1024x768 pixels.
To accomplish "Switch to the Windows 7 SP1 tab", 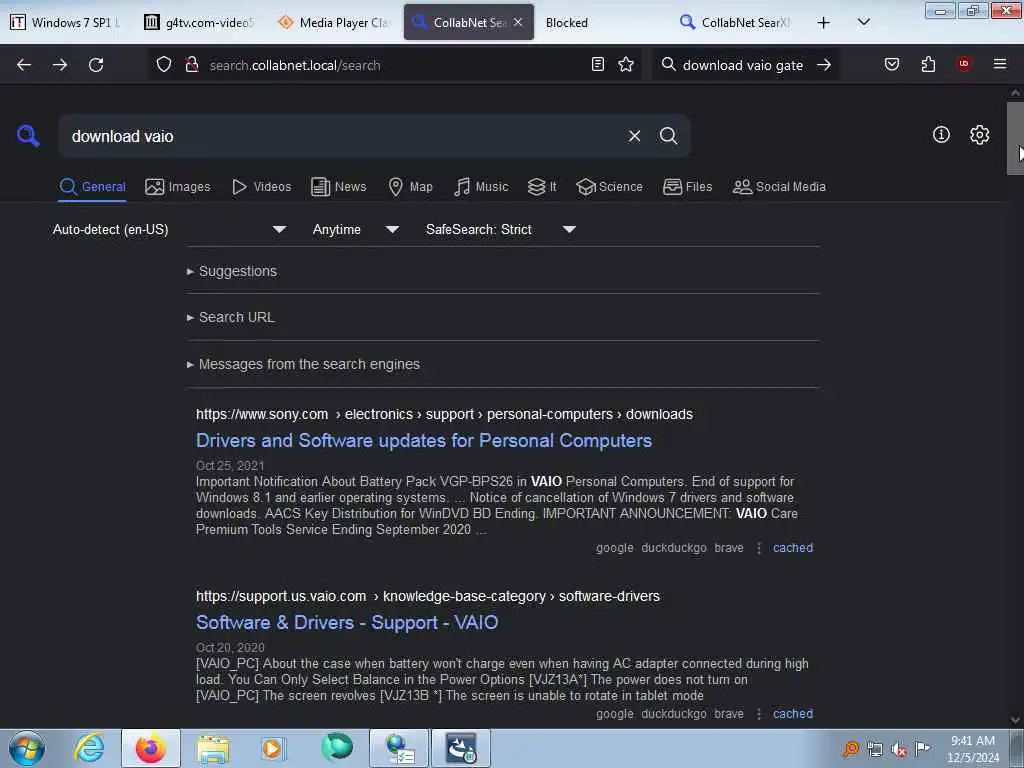I will click(66, 22).
